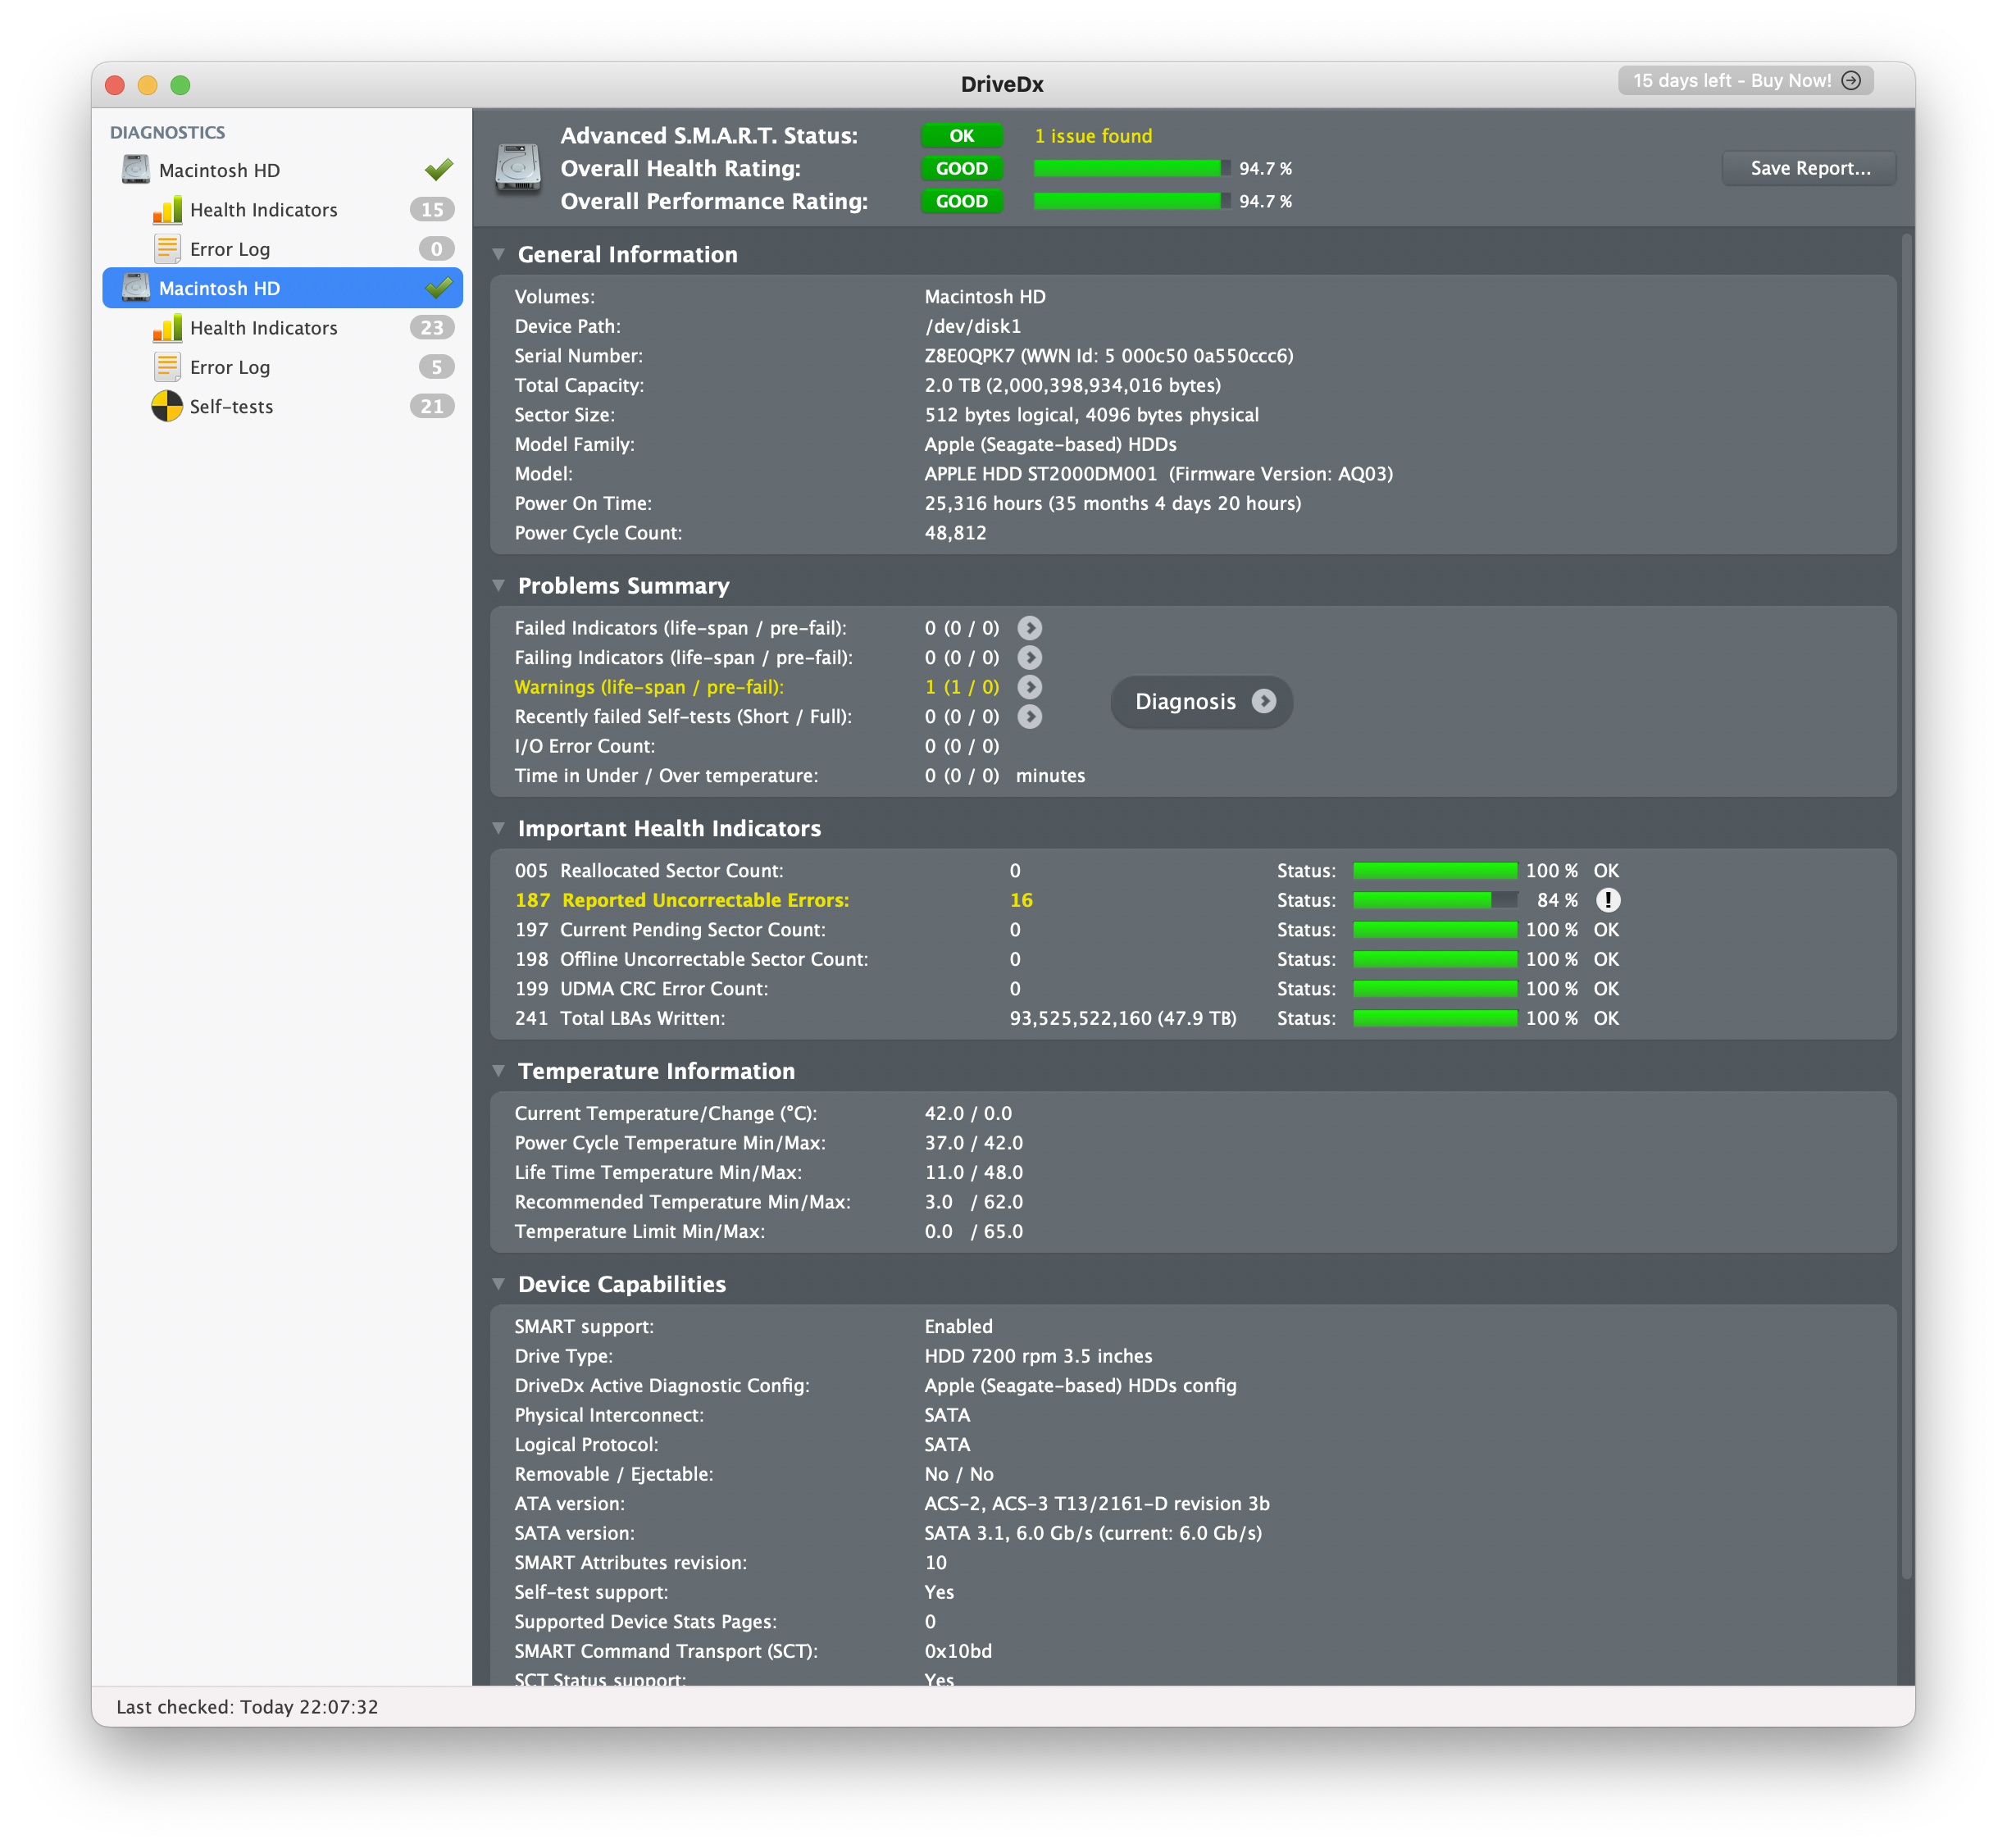Click checkmark next to selected Macintosh HD
Image resolution: width=2007 pixels, height=1848 pixels.
click(437, 287)
